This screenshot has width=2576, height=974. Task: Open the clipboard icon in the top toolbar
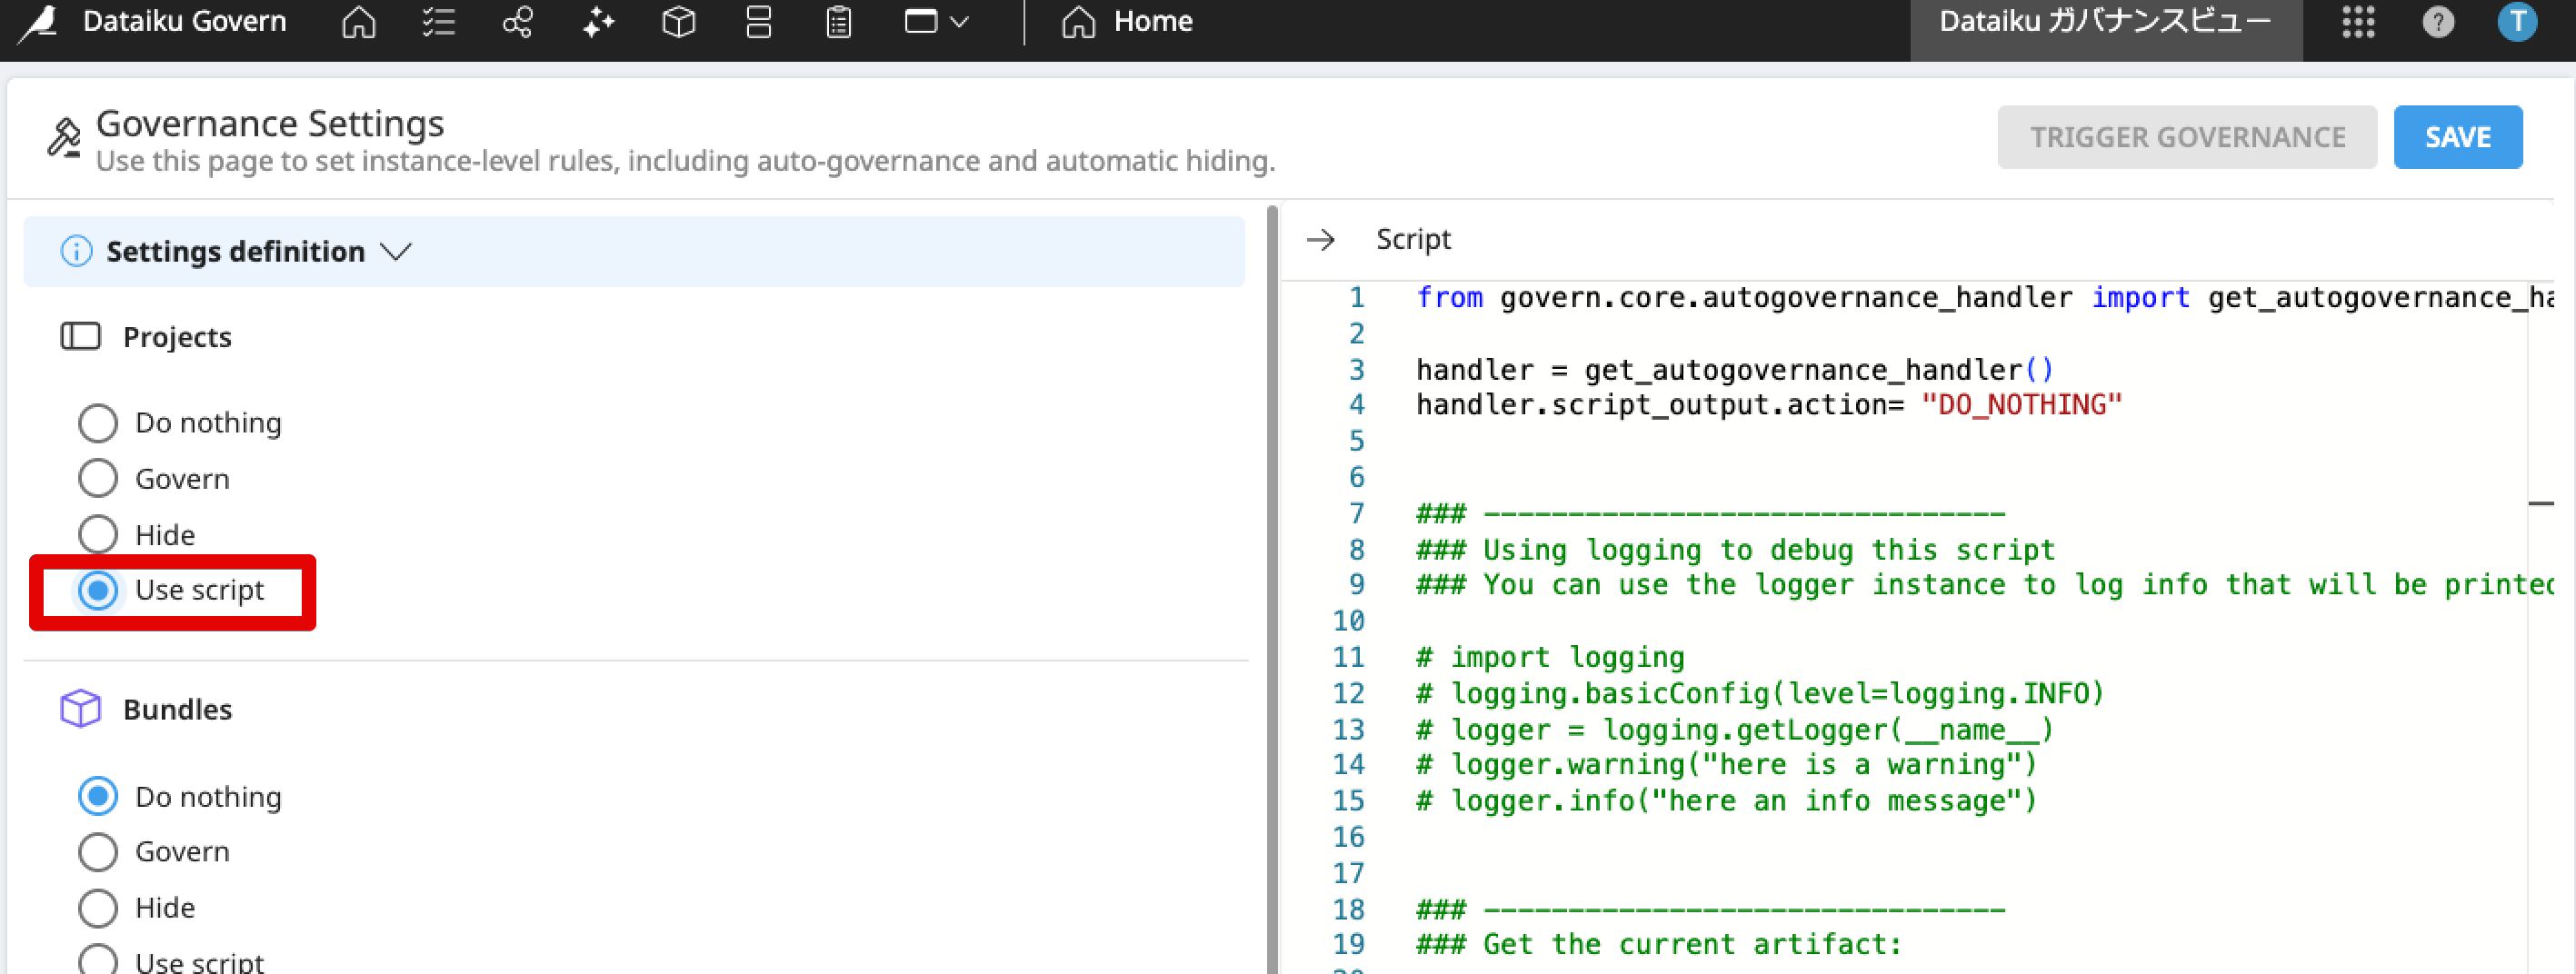pos(838,21)
